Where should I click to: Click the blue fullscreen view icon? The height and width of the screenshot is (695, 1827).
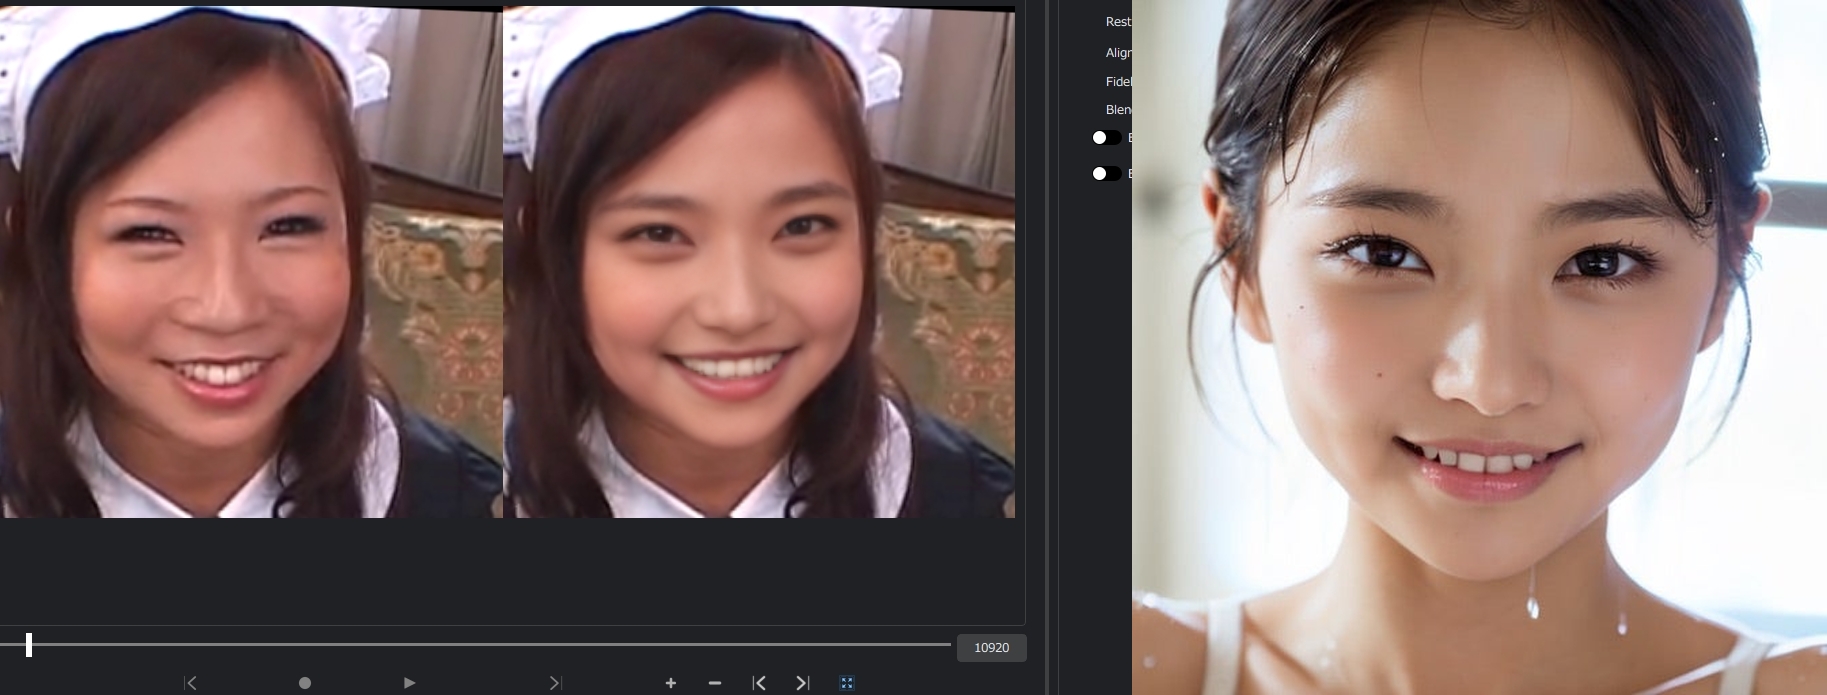847,683
